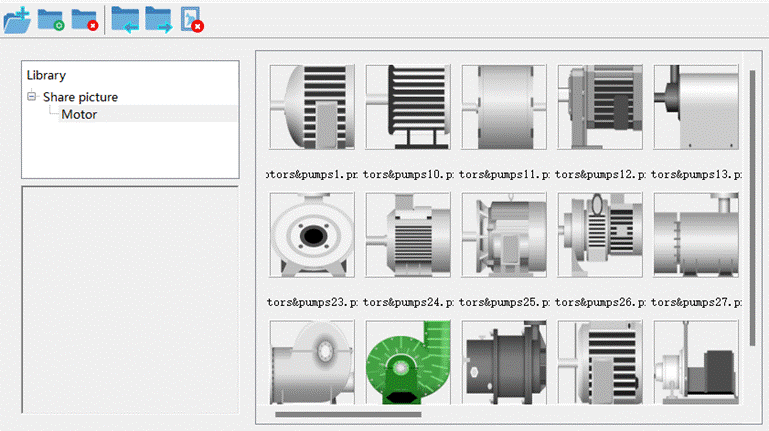Click the open folder with plus icon
The image size is (769, 431).
pos(17,19)
